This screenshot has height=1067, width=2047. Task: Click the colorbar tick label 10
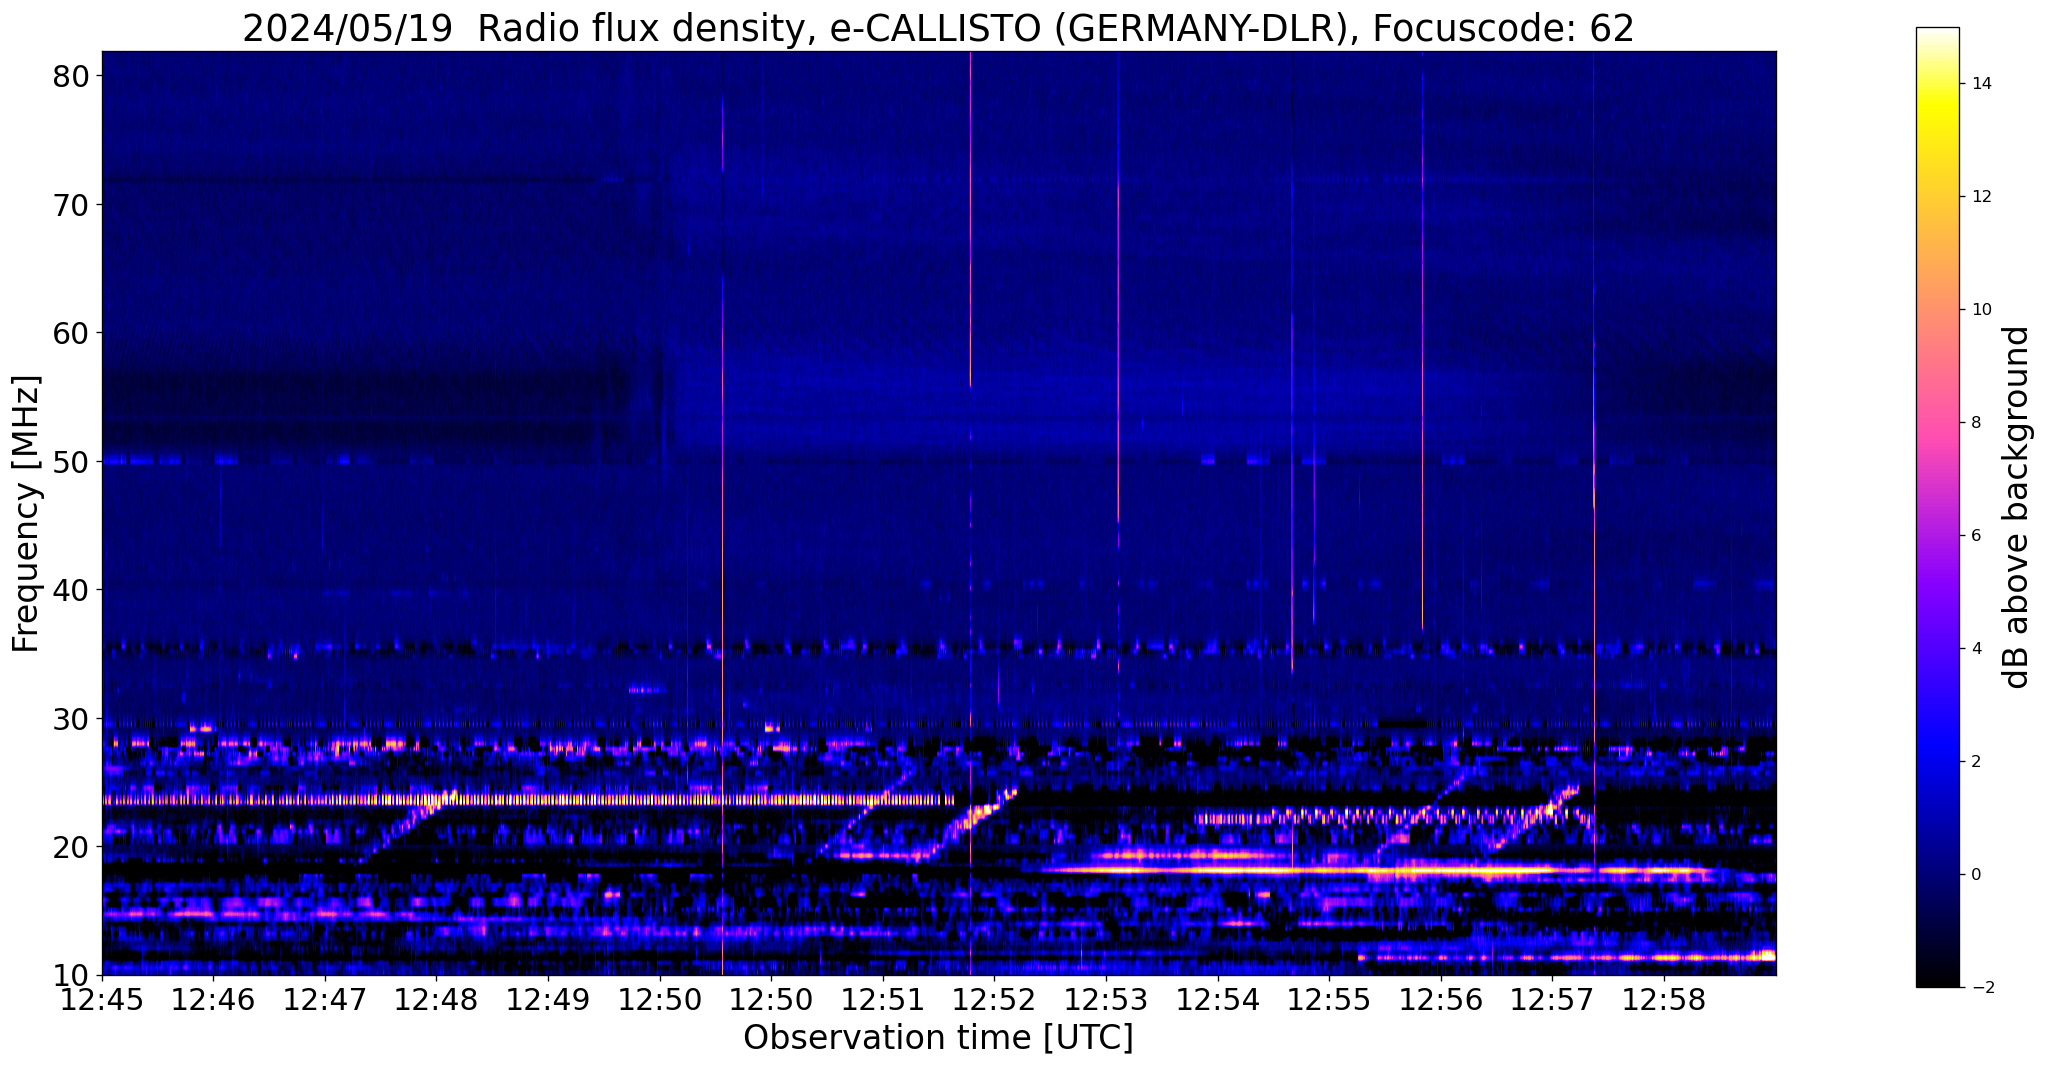1980,309
